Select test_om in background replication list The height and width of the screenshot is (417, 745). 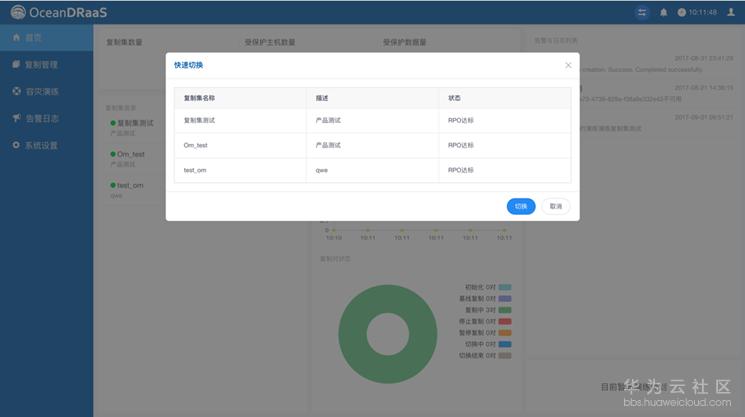pos(130,185)
